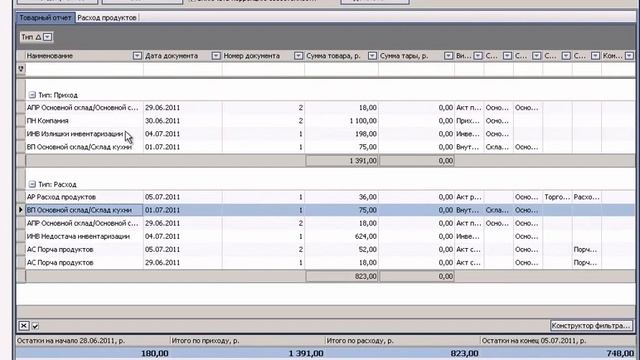This screenshot has height=360, width=640.
Task: Click the Конструктор фильтра button
Action: 591,325
